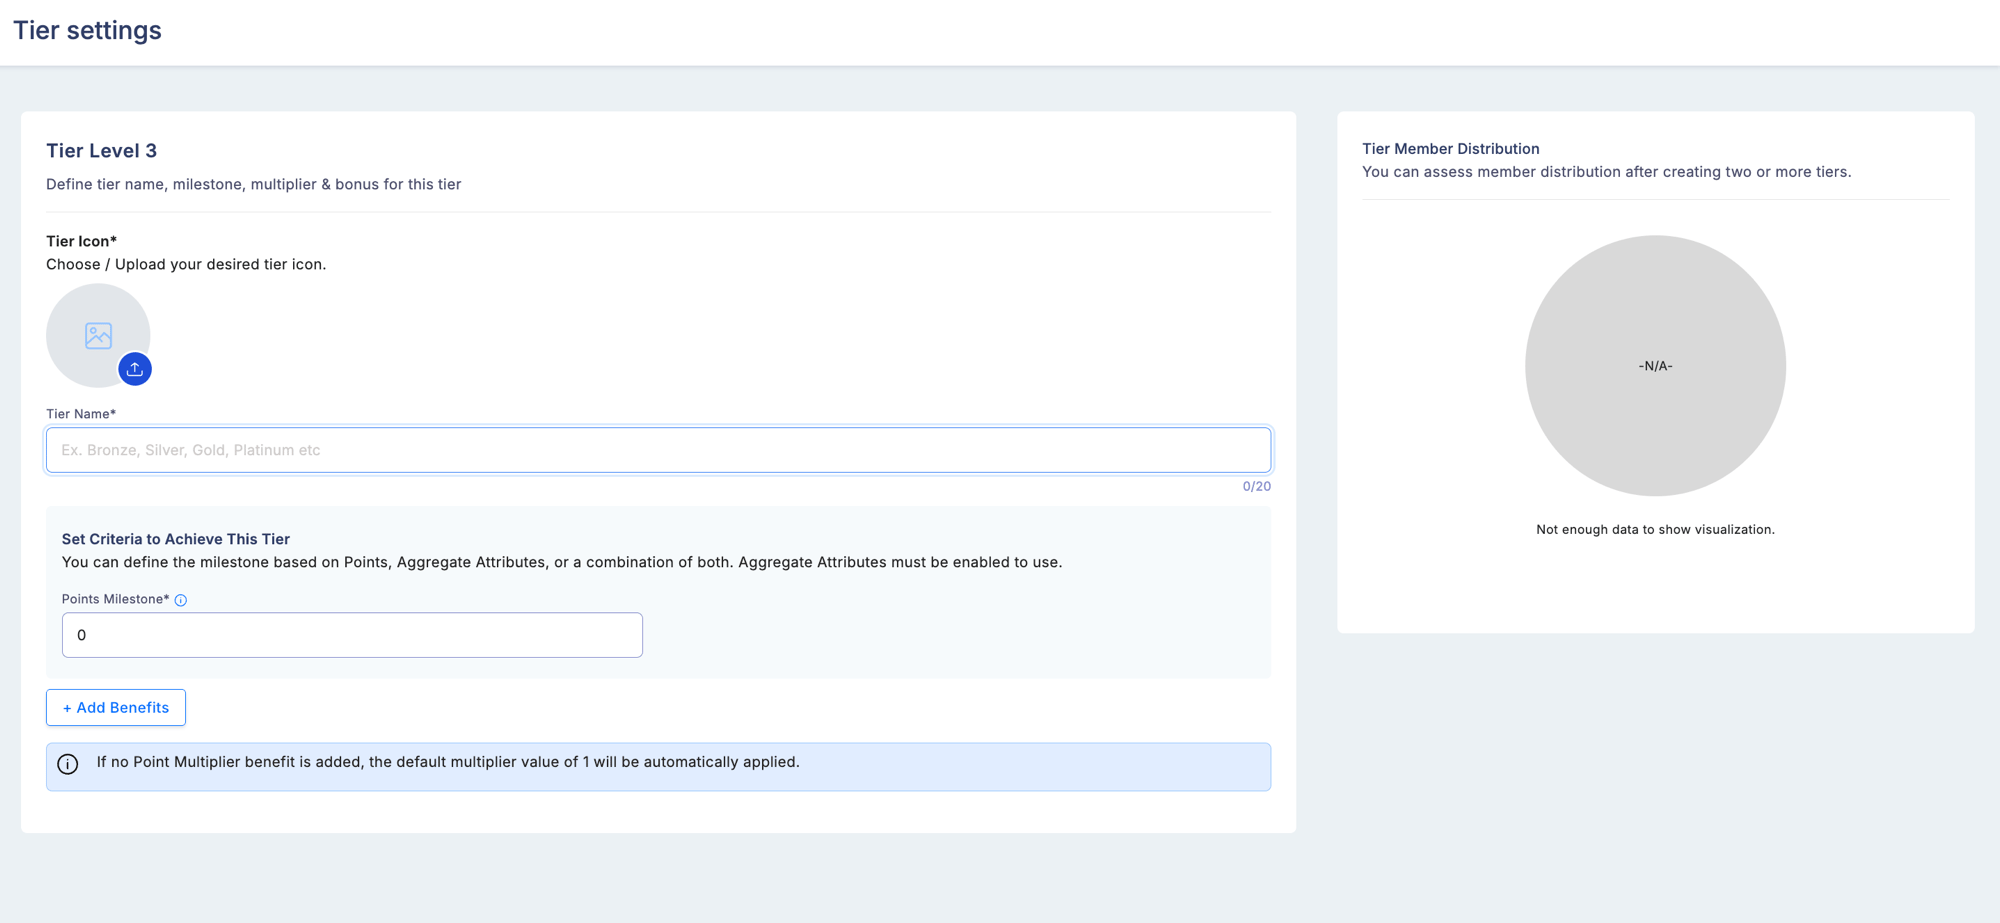Click the Tier settings page title

[x=87, y=30]
